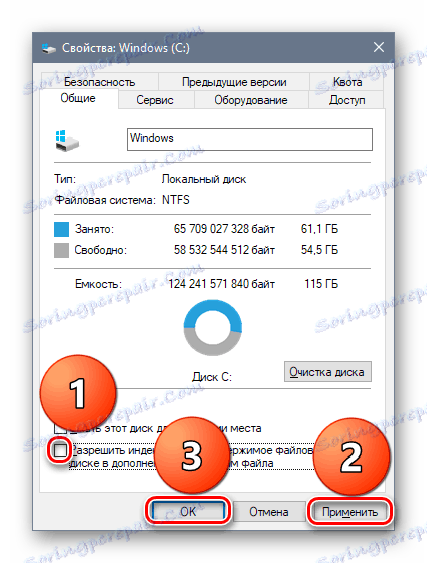The image size is (427, 563).
Task: Click the Отмена cancel button
Action: (269, 511)
